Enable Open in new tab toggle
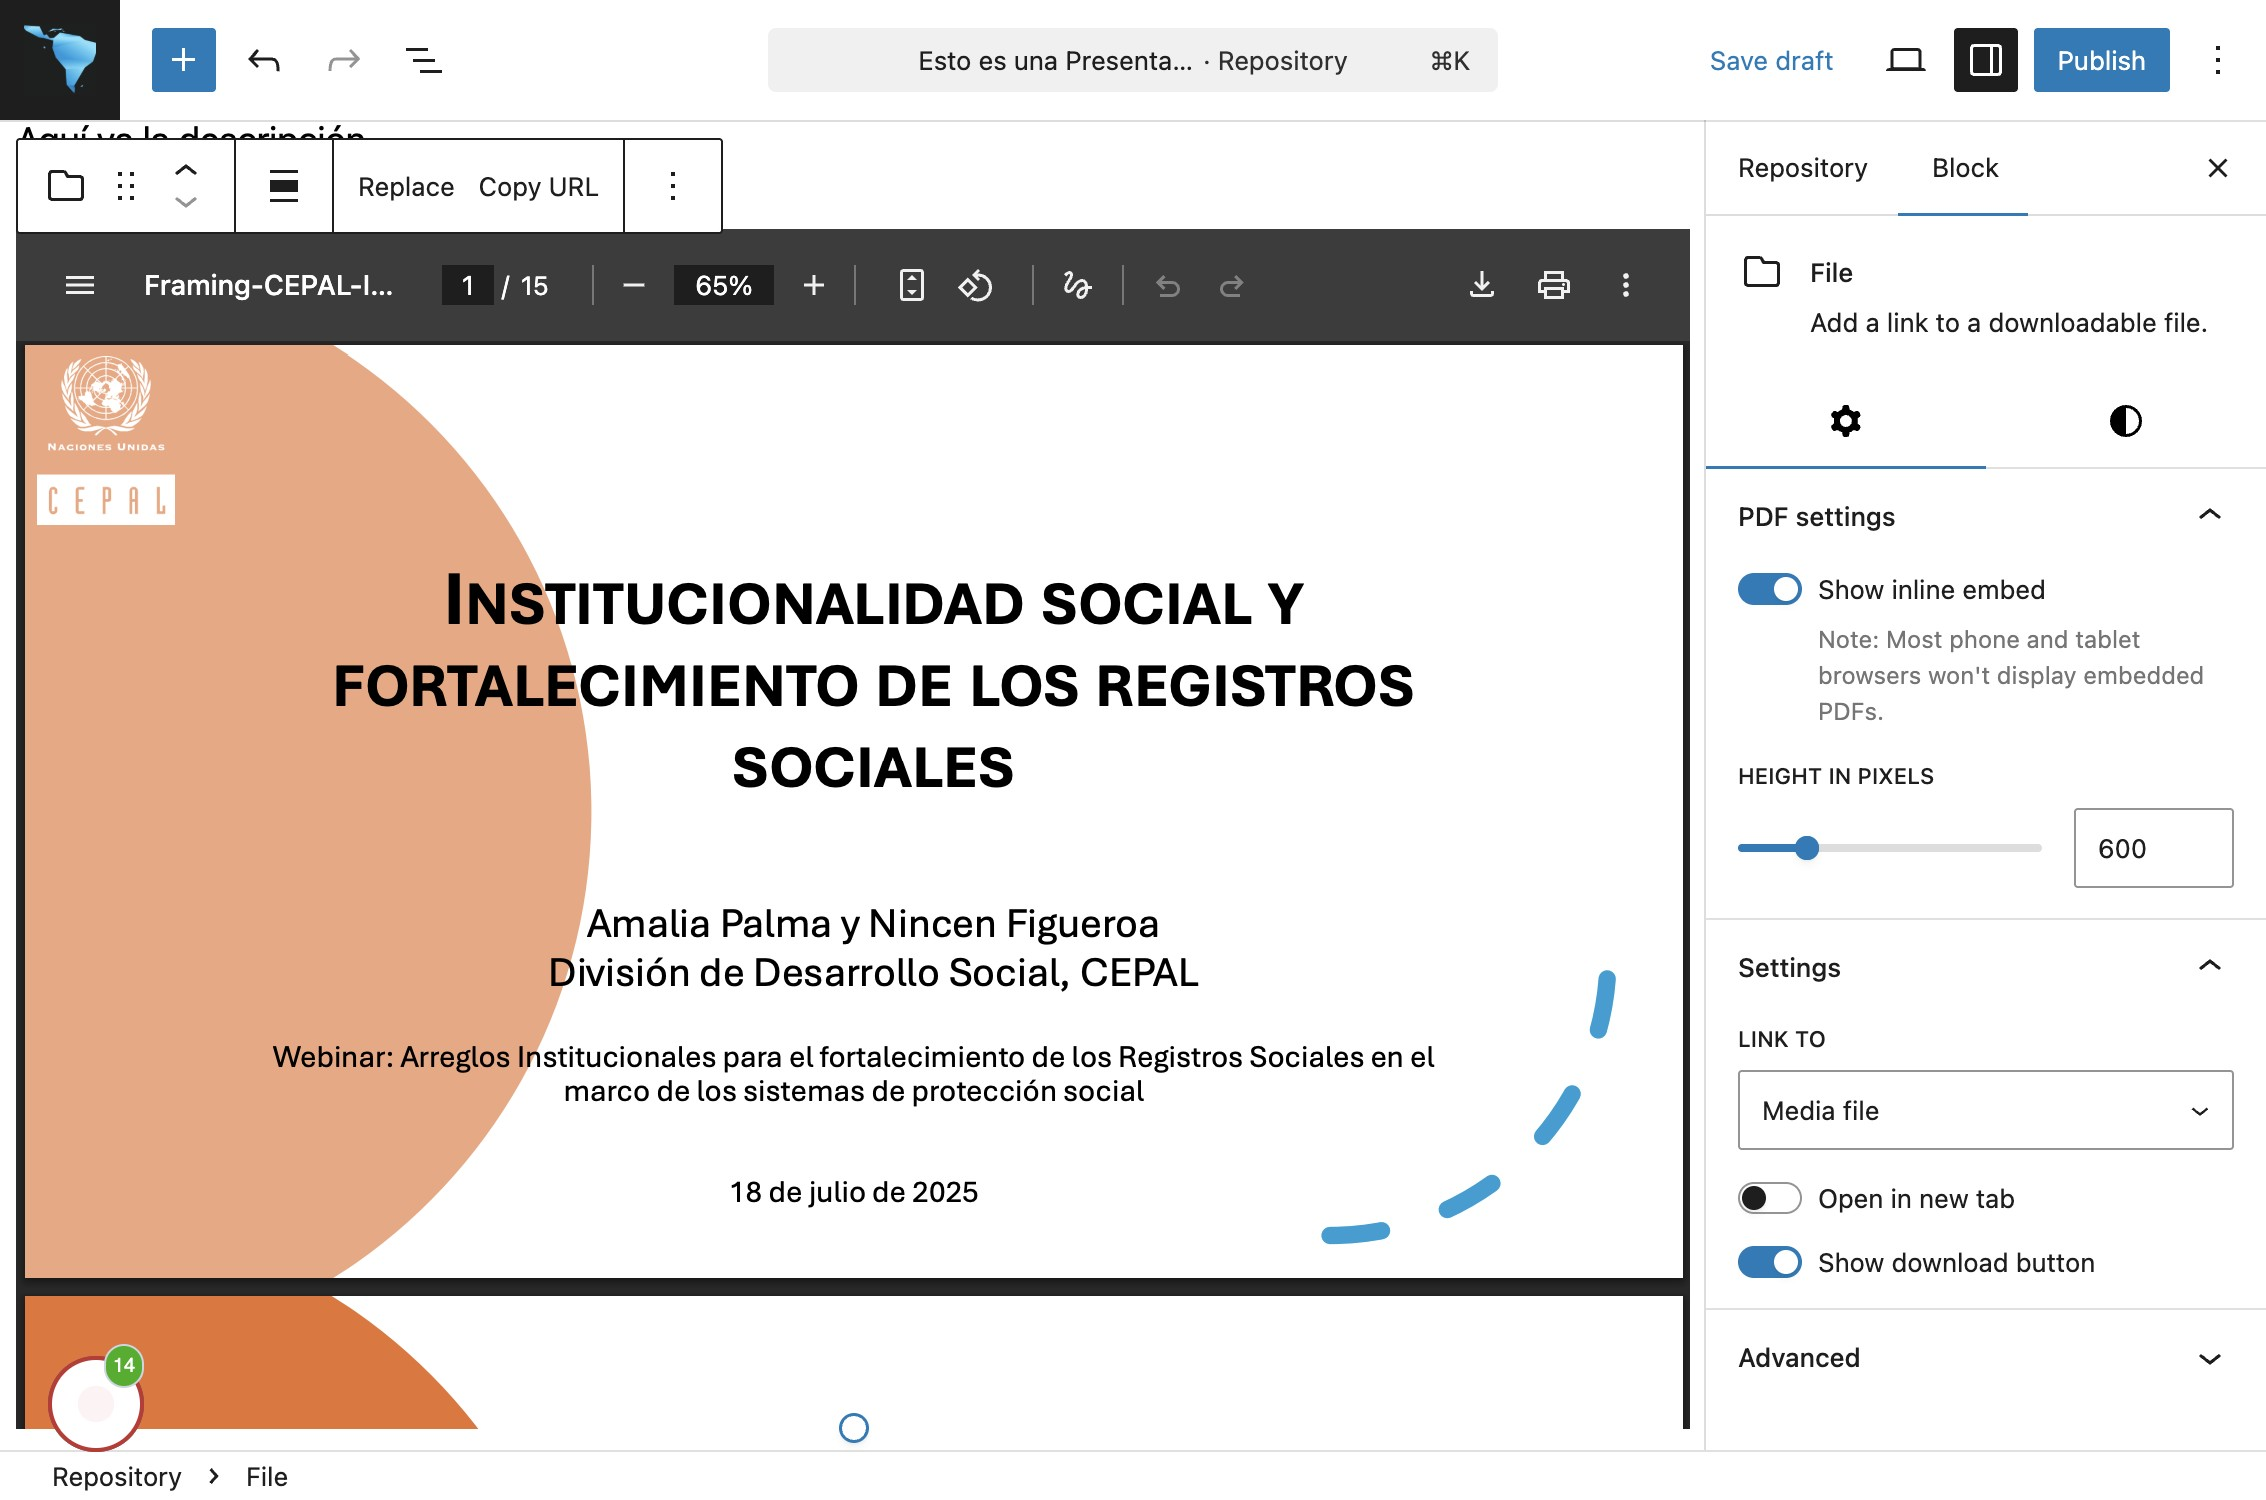Viewport: 2266px width, 1500px height. click(1769, 1198)
